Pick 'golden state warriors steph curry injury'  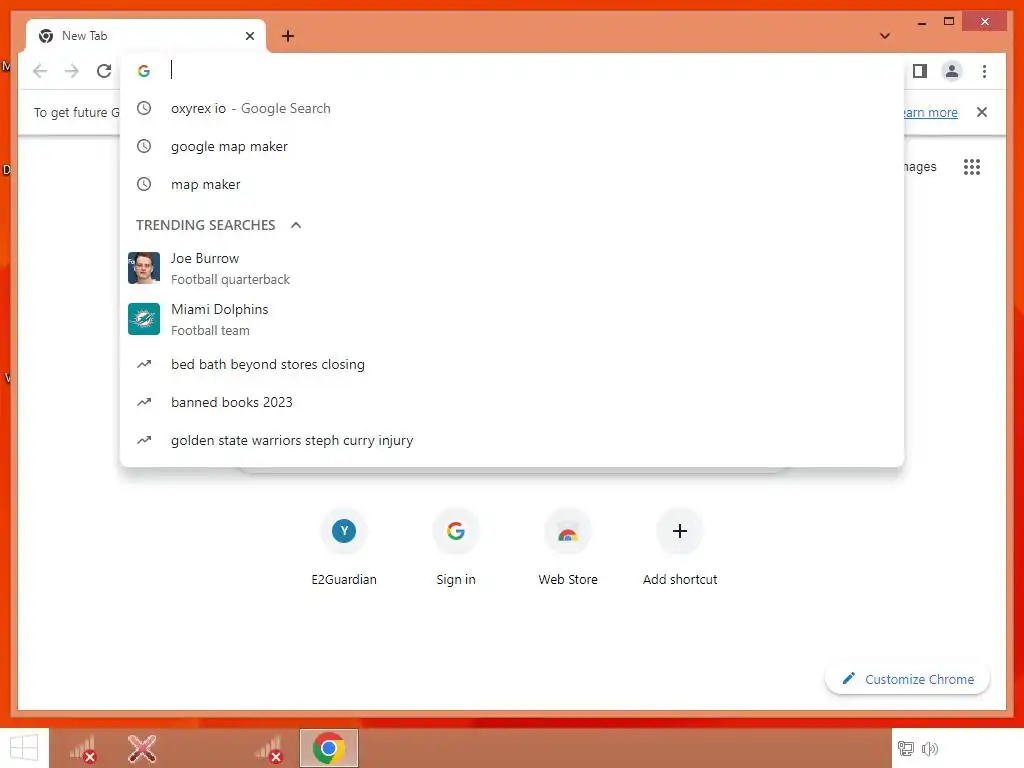coord(512,440)
